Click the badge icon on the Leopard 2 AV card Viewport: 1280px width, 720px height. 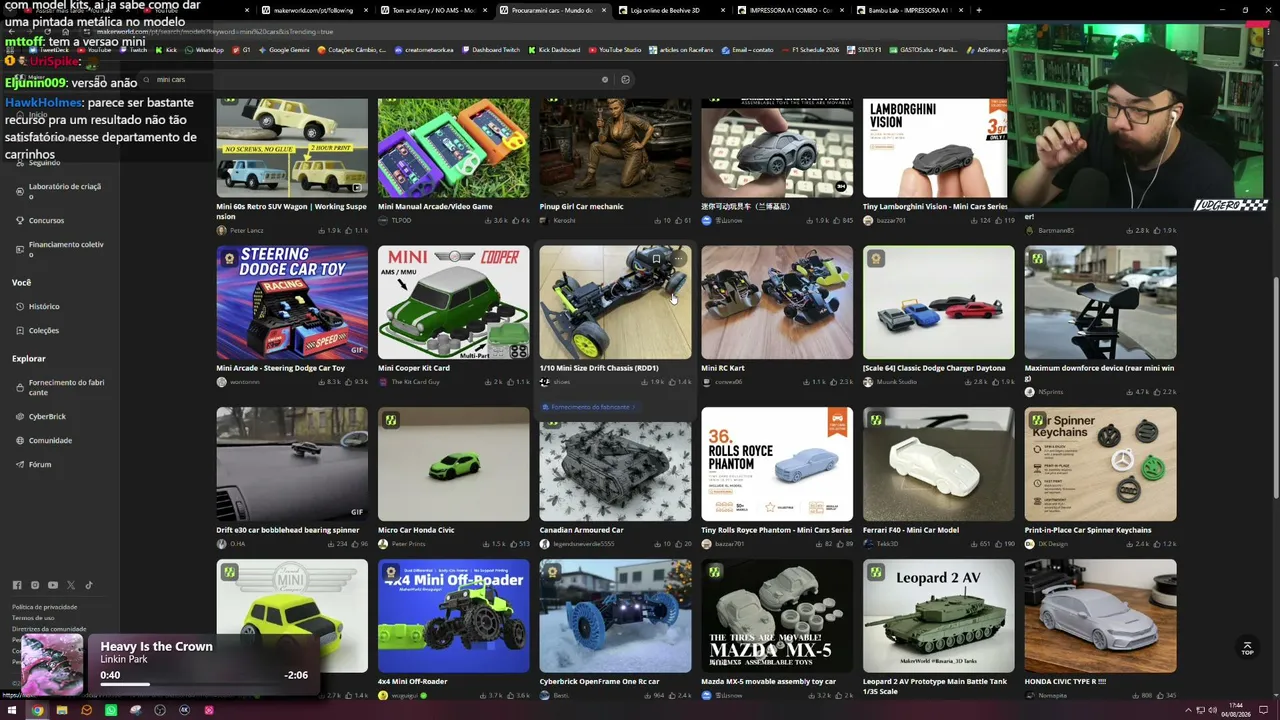coord(876,572)
